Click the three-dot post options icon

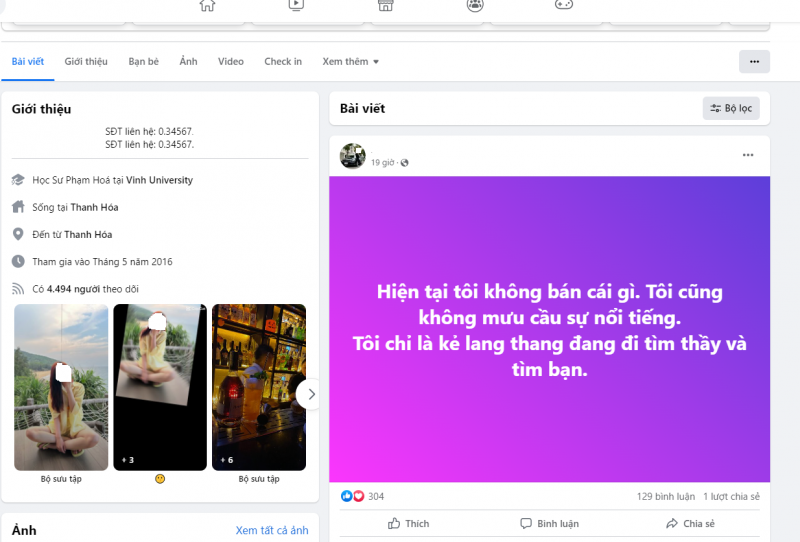[748, 155]
